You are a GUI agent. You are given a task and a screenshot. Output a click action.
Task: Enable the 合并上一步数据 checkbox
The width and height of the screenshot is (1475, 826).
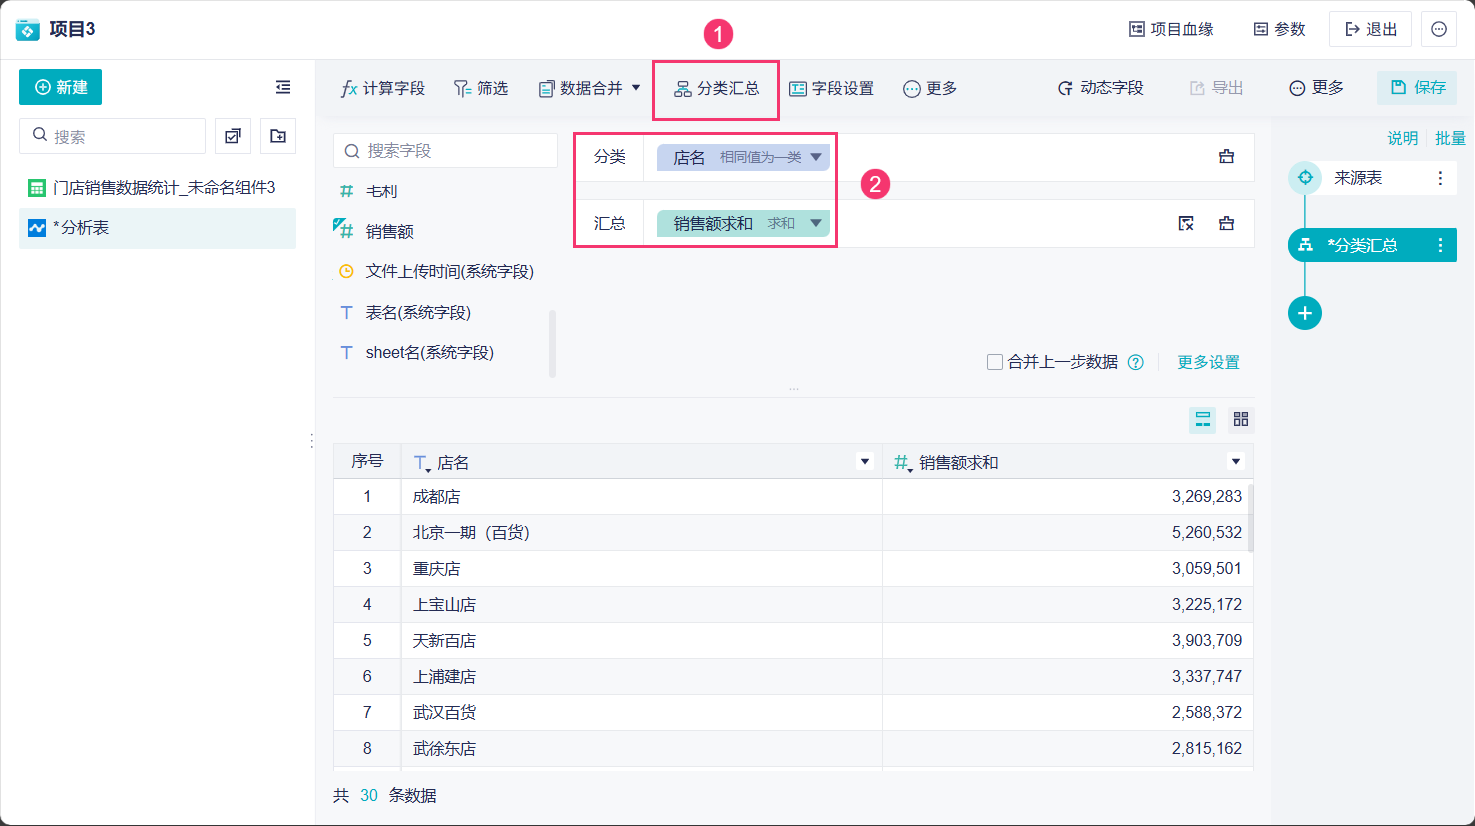(x=995, y=362)
